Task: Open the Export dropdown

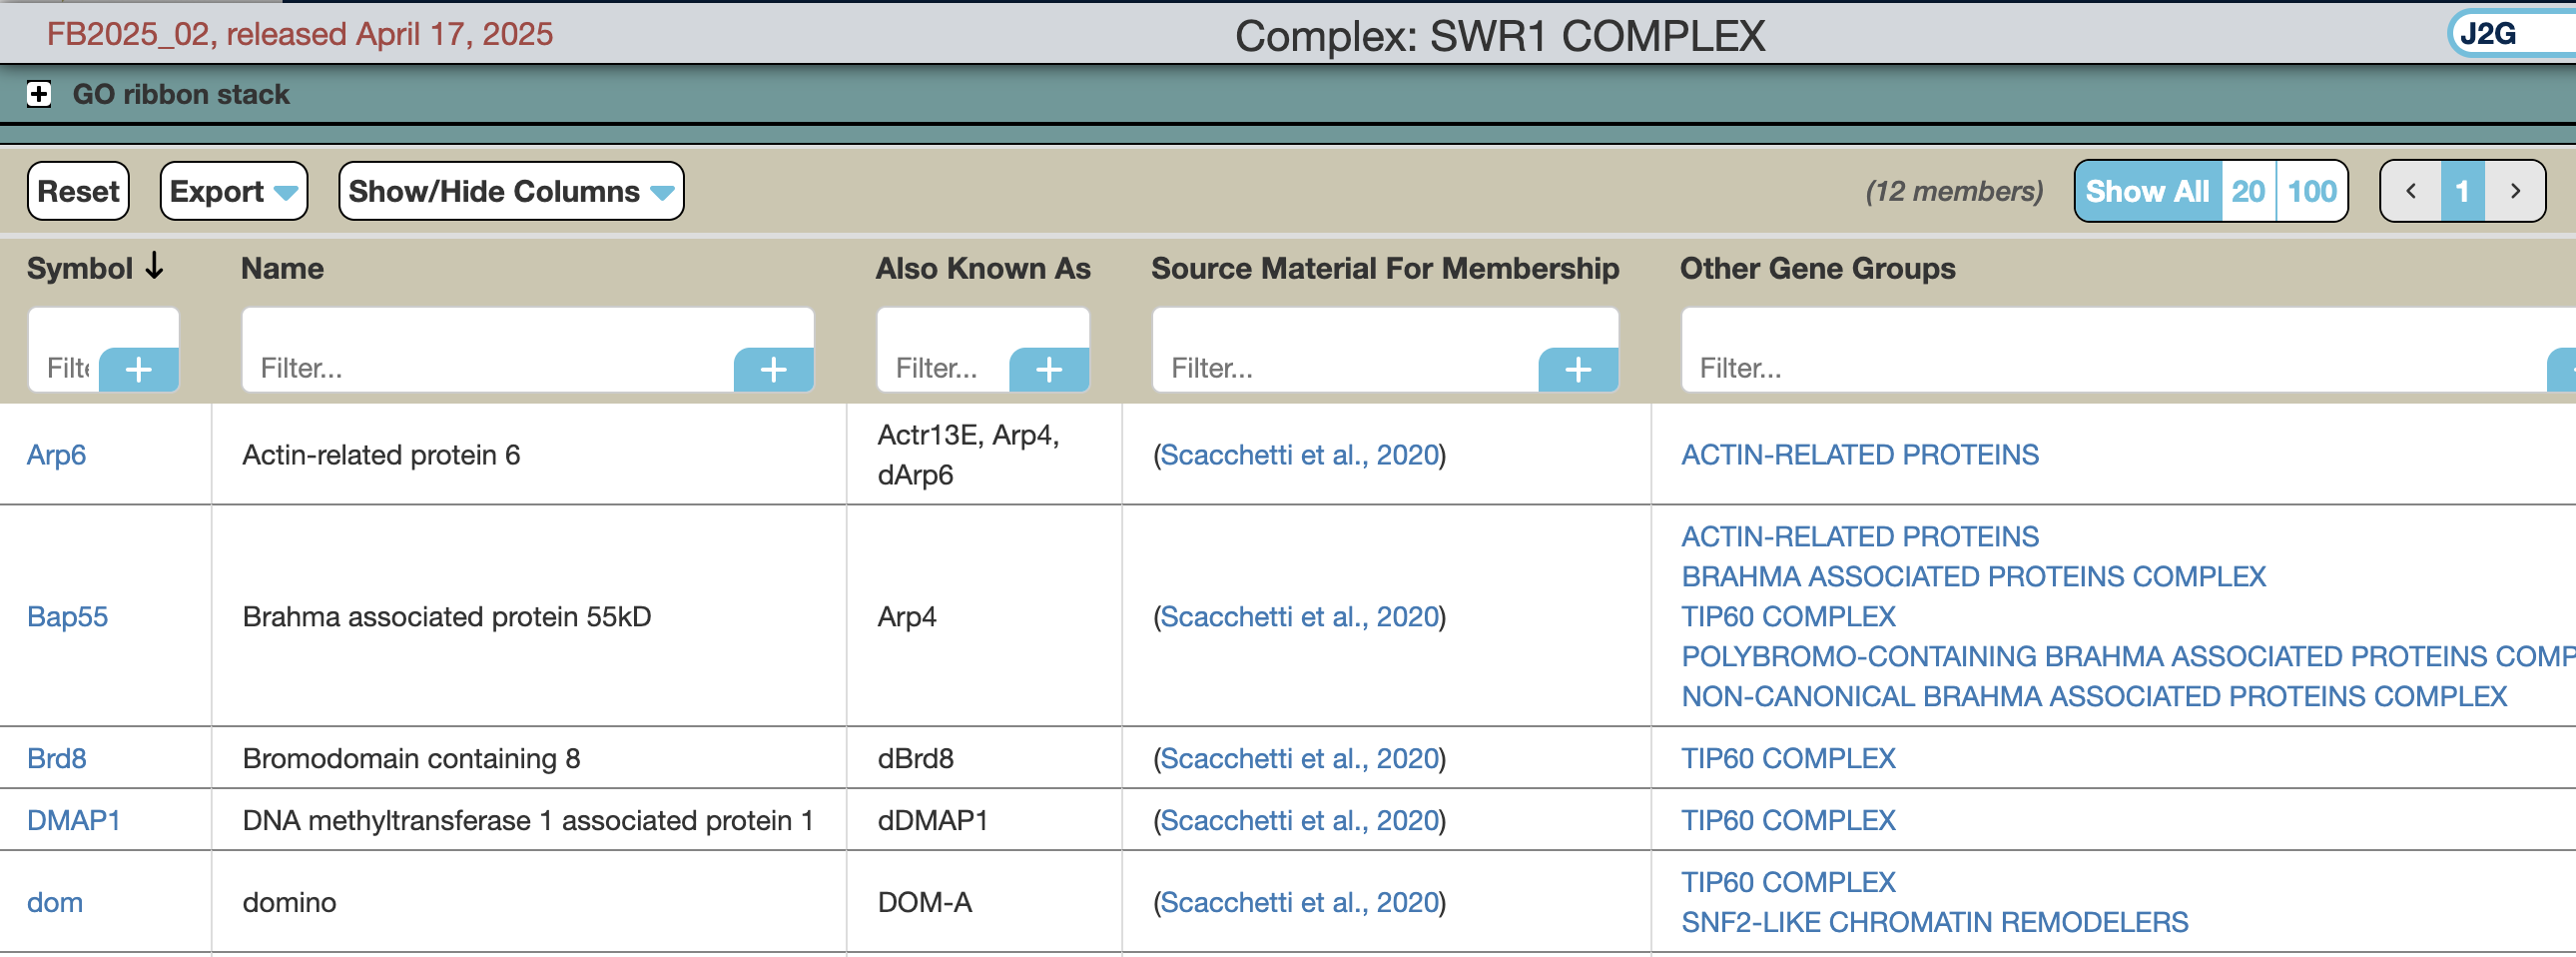Action: pos(233,191)
